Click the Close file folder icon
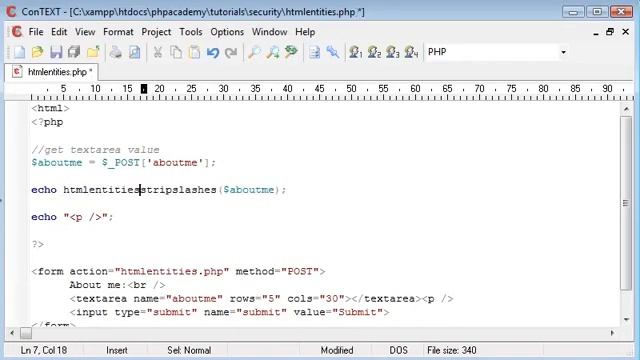The image size is (640, 360). click(x=93, y=52)
